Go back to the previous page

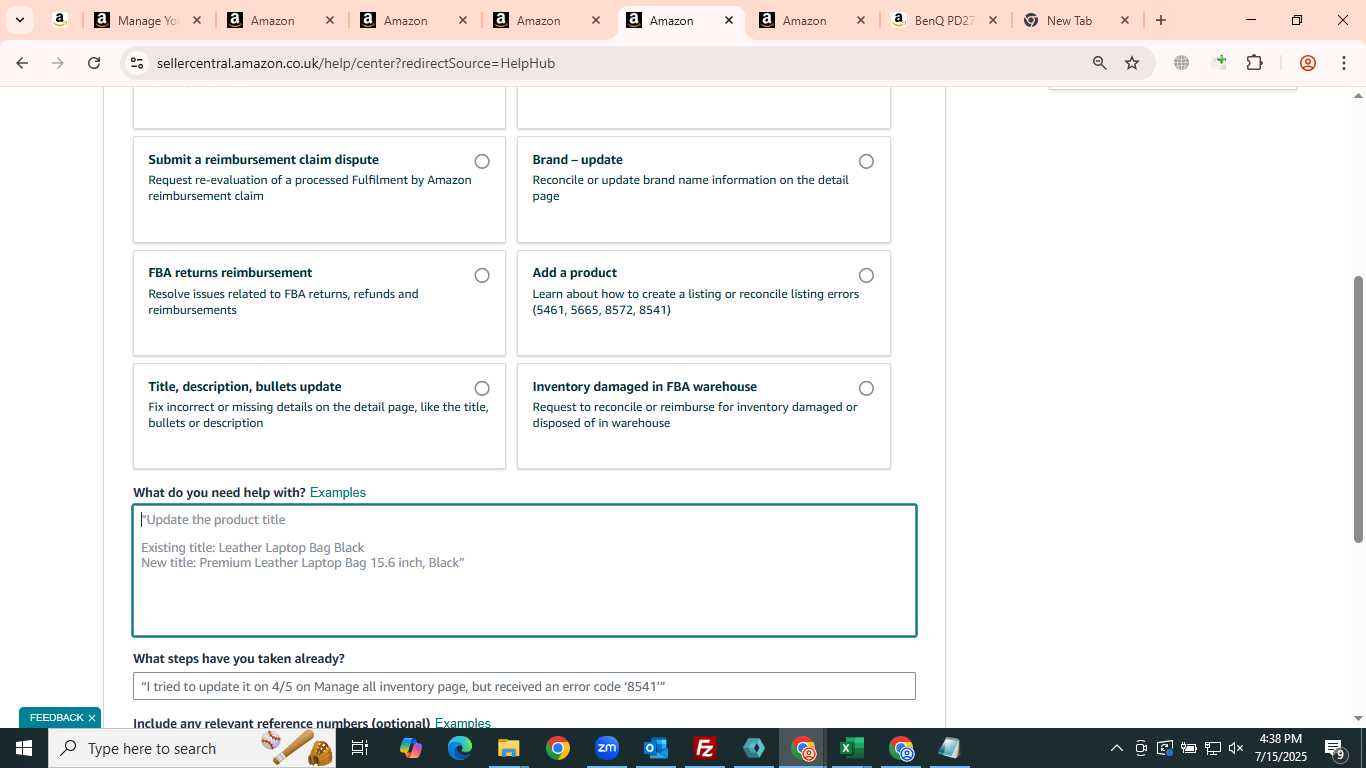click(x=22, y=63)
